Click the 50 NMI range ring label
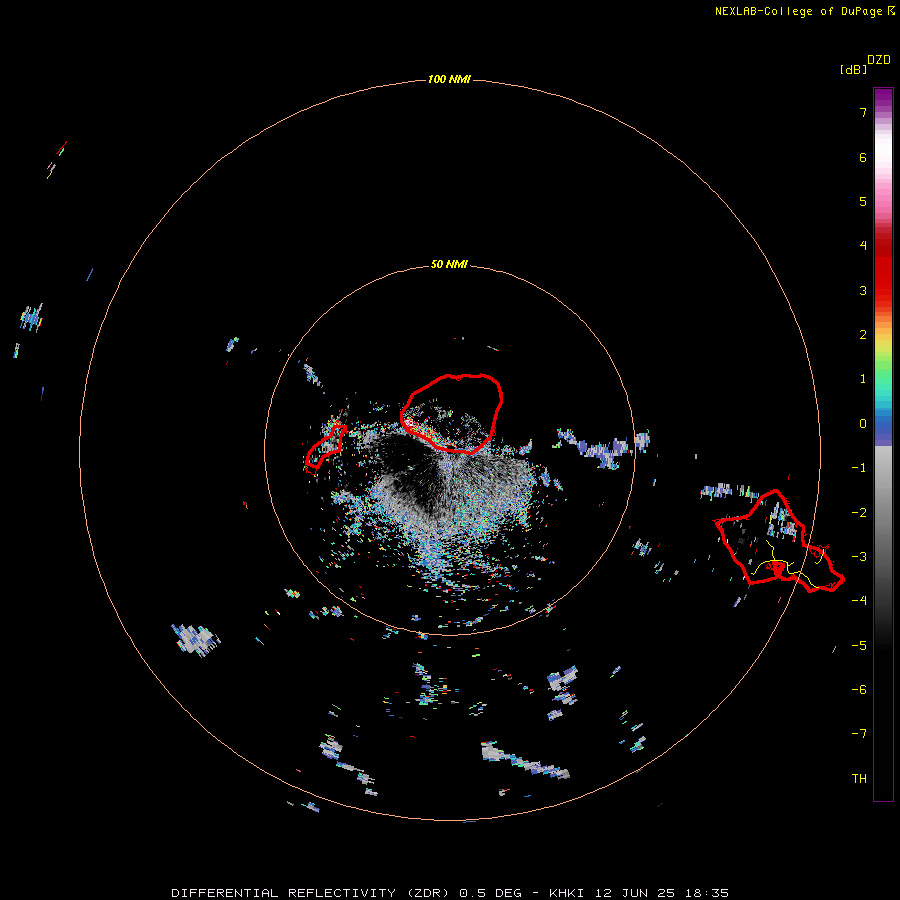 pyautogui.click(x=449, y=264)
